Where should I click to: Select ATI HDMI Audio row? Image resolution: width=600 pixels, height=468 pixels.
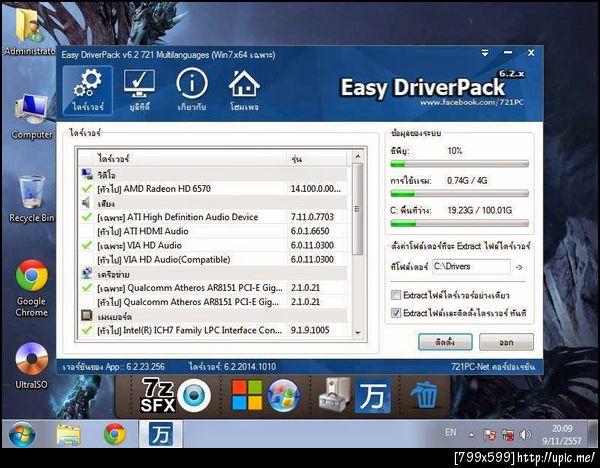click(214, 231)
